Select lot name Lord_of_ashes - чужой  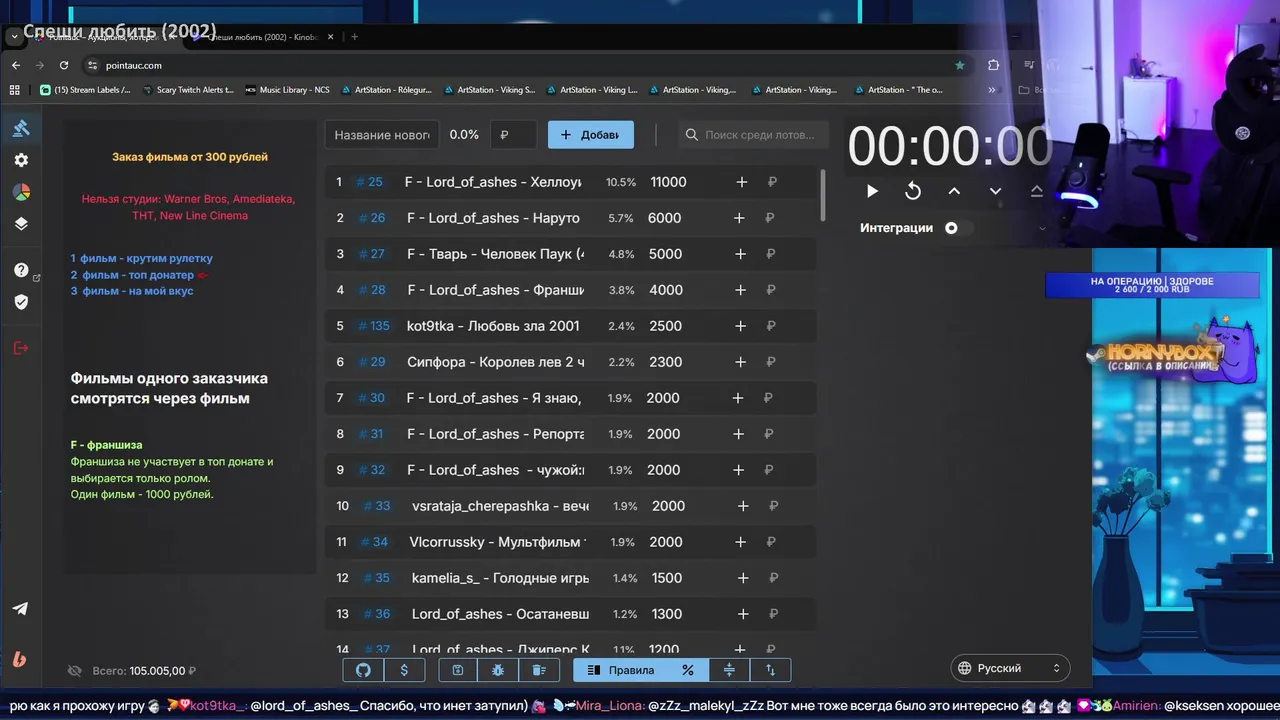tap(495, 470)
